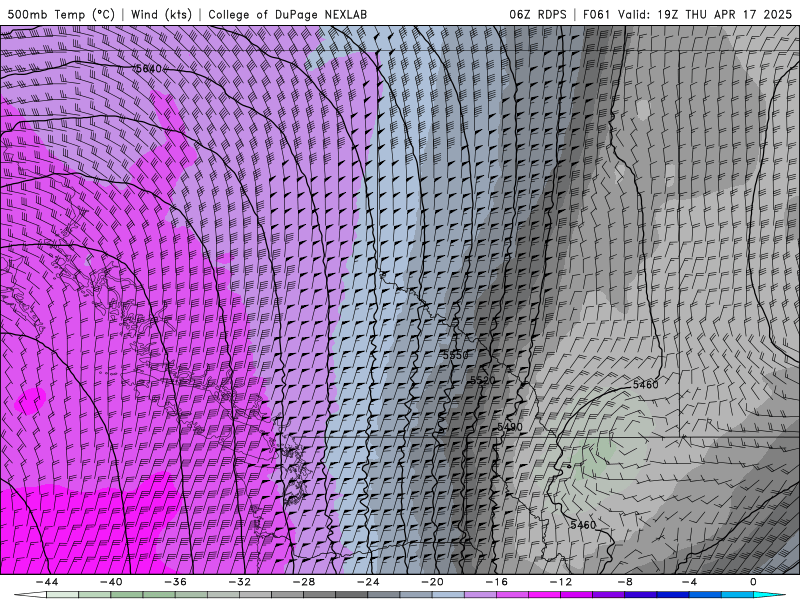The image size is (800, 600).
Task: Click the 5640 height contour label
Action: point(148,69)
